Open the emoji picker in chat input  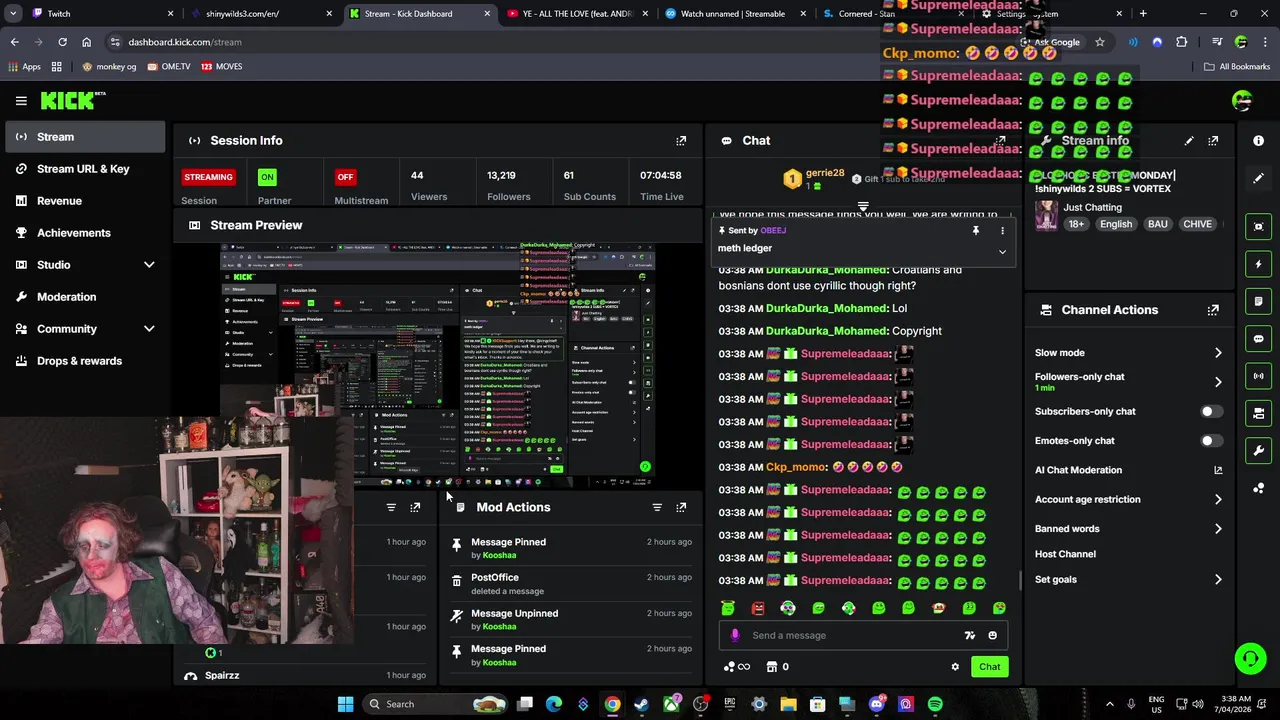point(992,635)
